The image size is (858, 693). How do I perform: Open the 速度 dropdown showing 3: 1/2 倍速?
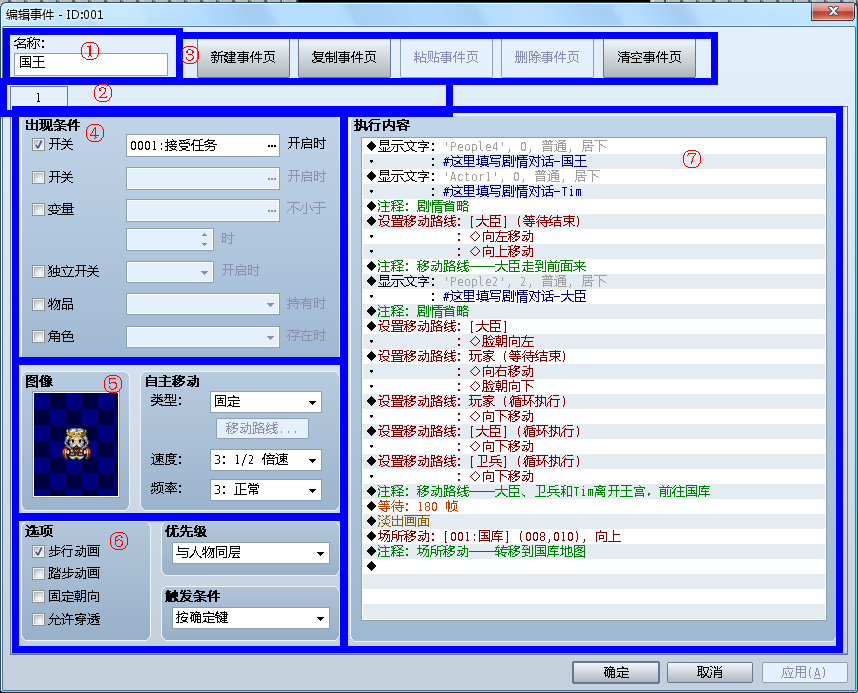click(266, 460)
